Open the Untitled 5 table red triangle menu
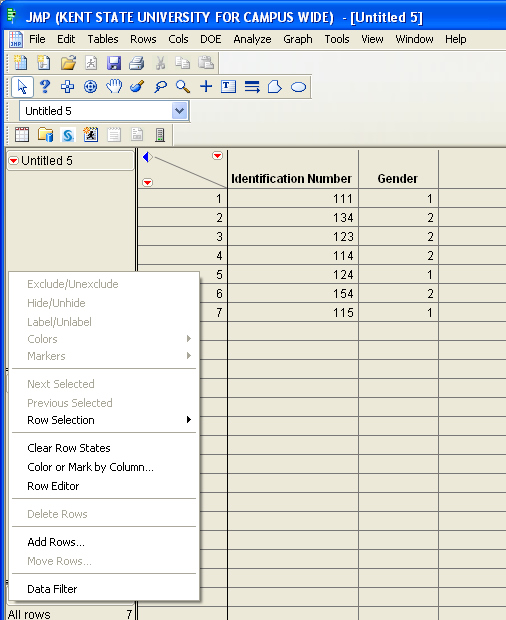The height and width of the screenshot is (620, 506). [x=13, y=161]
